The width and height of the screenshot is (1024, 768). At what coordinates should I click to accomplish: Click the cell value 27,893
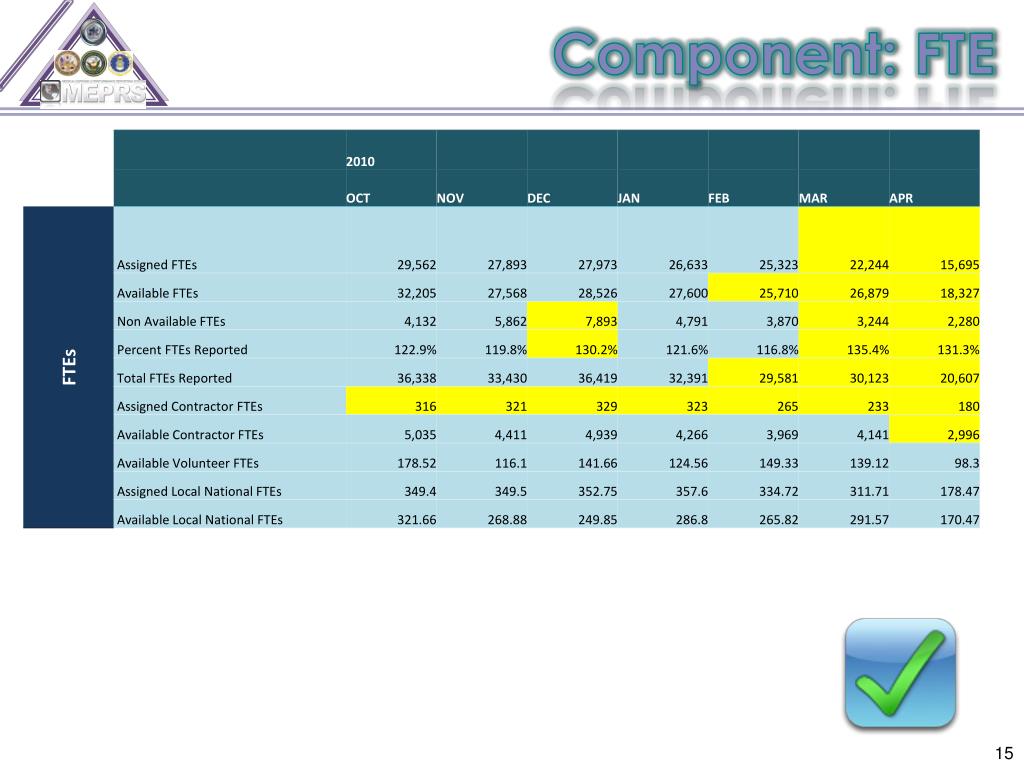[x=507, y=264]
